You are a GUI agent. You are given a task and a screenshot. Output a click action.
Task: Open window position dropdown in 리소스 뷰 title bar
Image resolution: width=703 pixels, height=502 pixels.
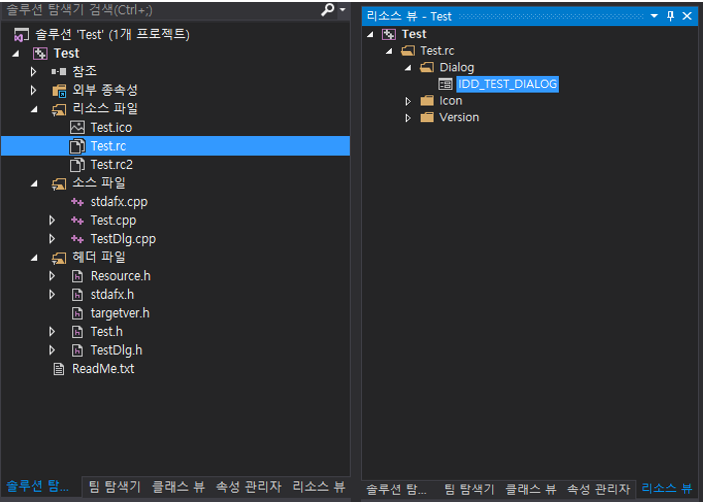point(654,17)
